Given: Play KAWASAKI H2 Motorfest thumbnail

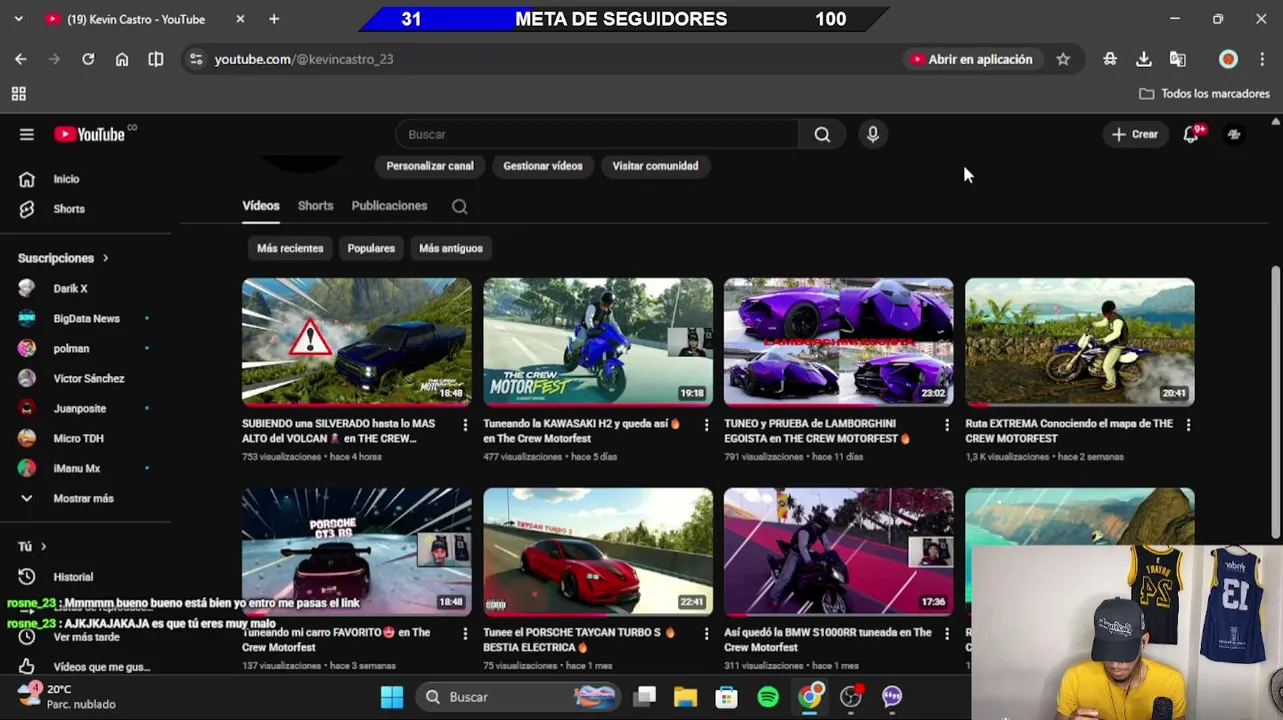Looking at the screenshot, I should [x=598, y=342].
